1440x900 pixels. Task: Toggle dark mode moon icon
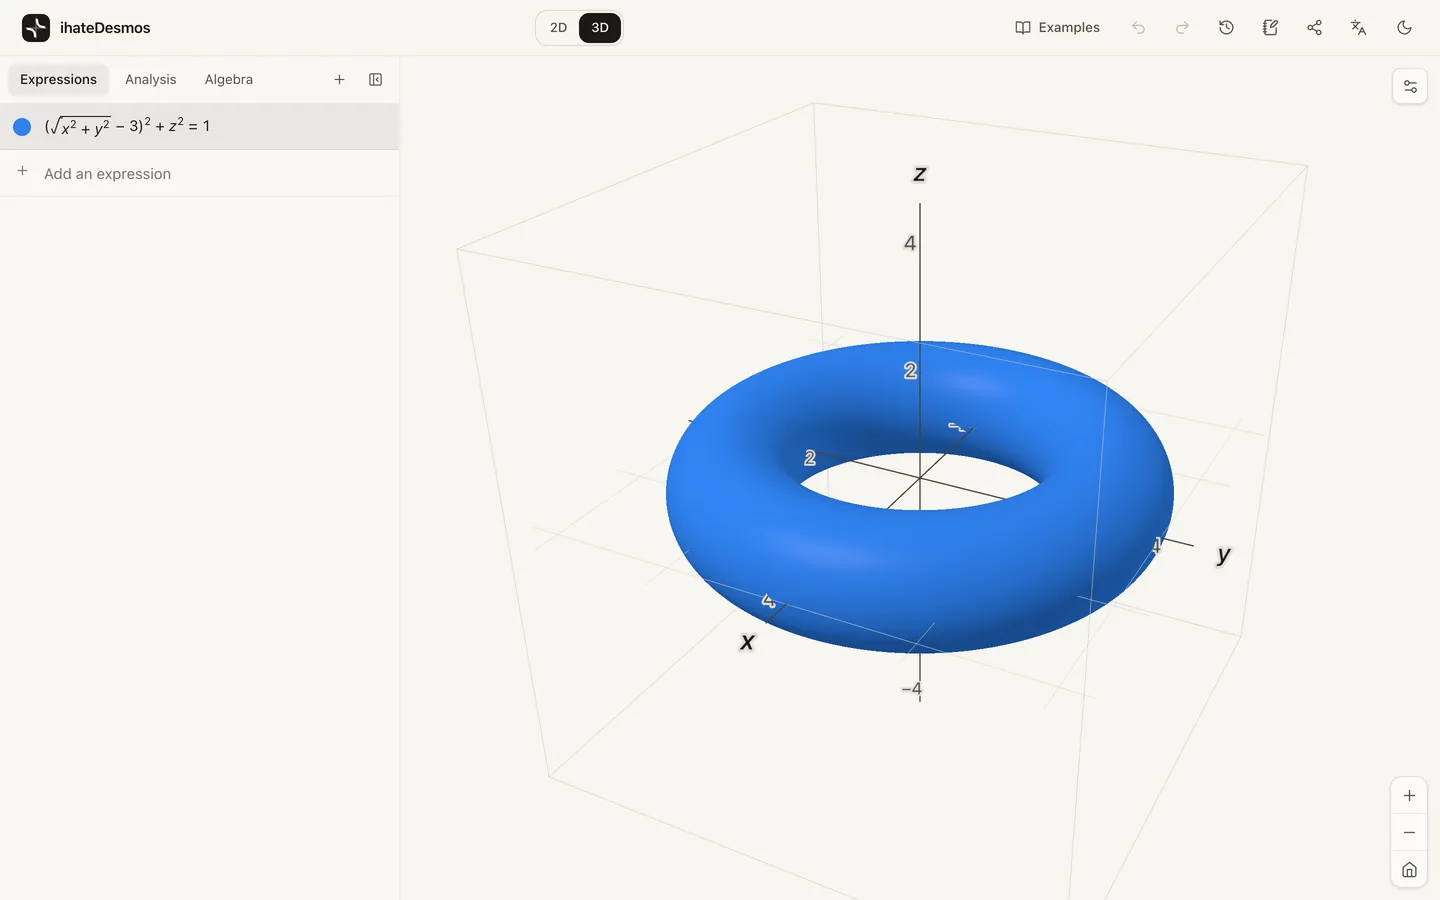click(1404, 28)
